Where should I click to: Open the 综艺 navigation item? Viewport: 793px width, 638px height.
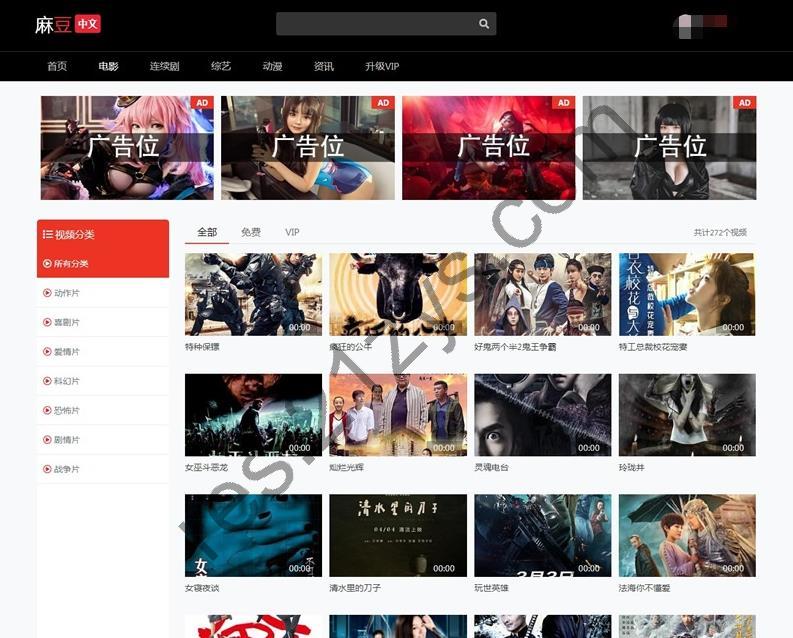(x=221, y=66)
